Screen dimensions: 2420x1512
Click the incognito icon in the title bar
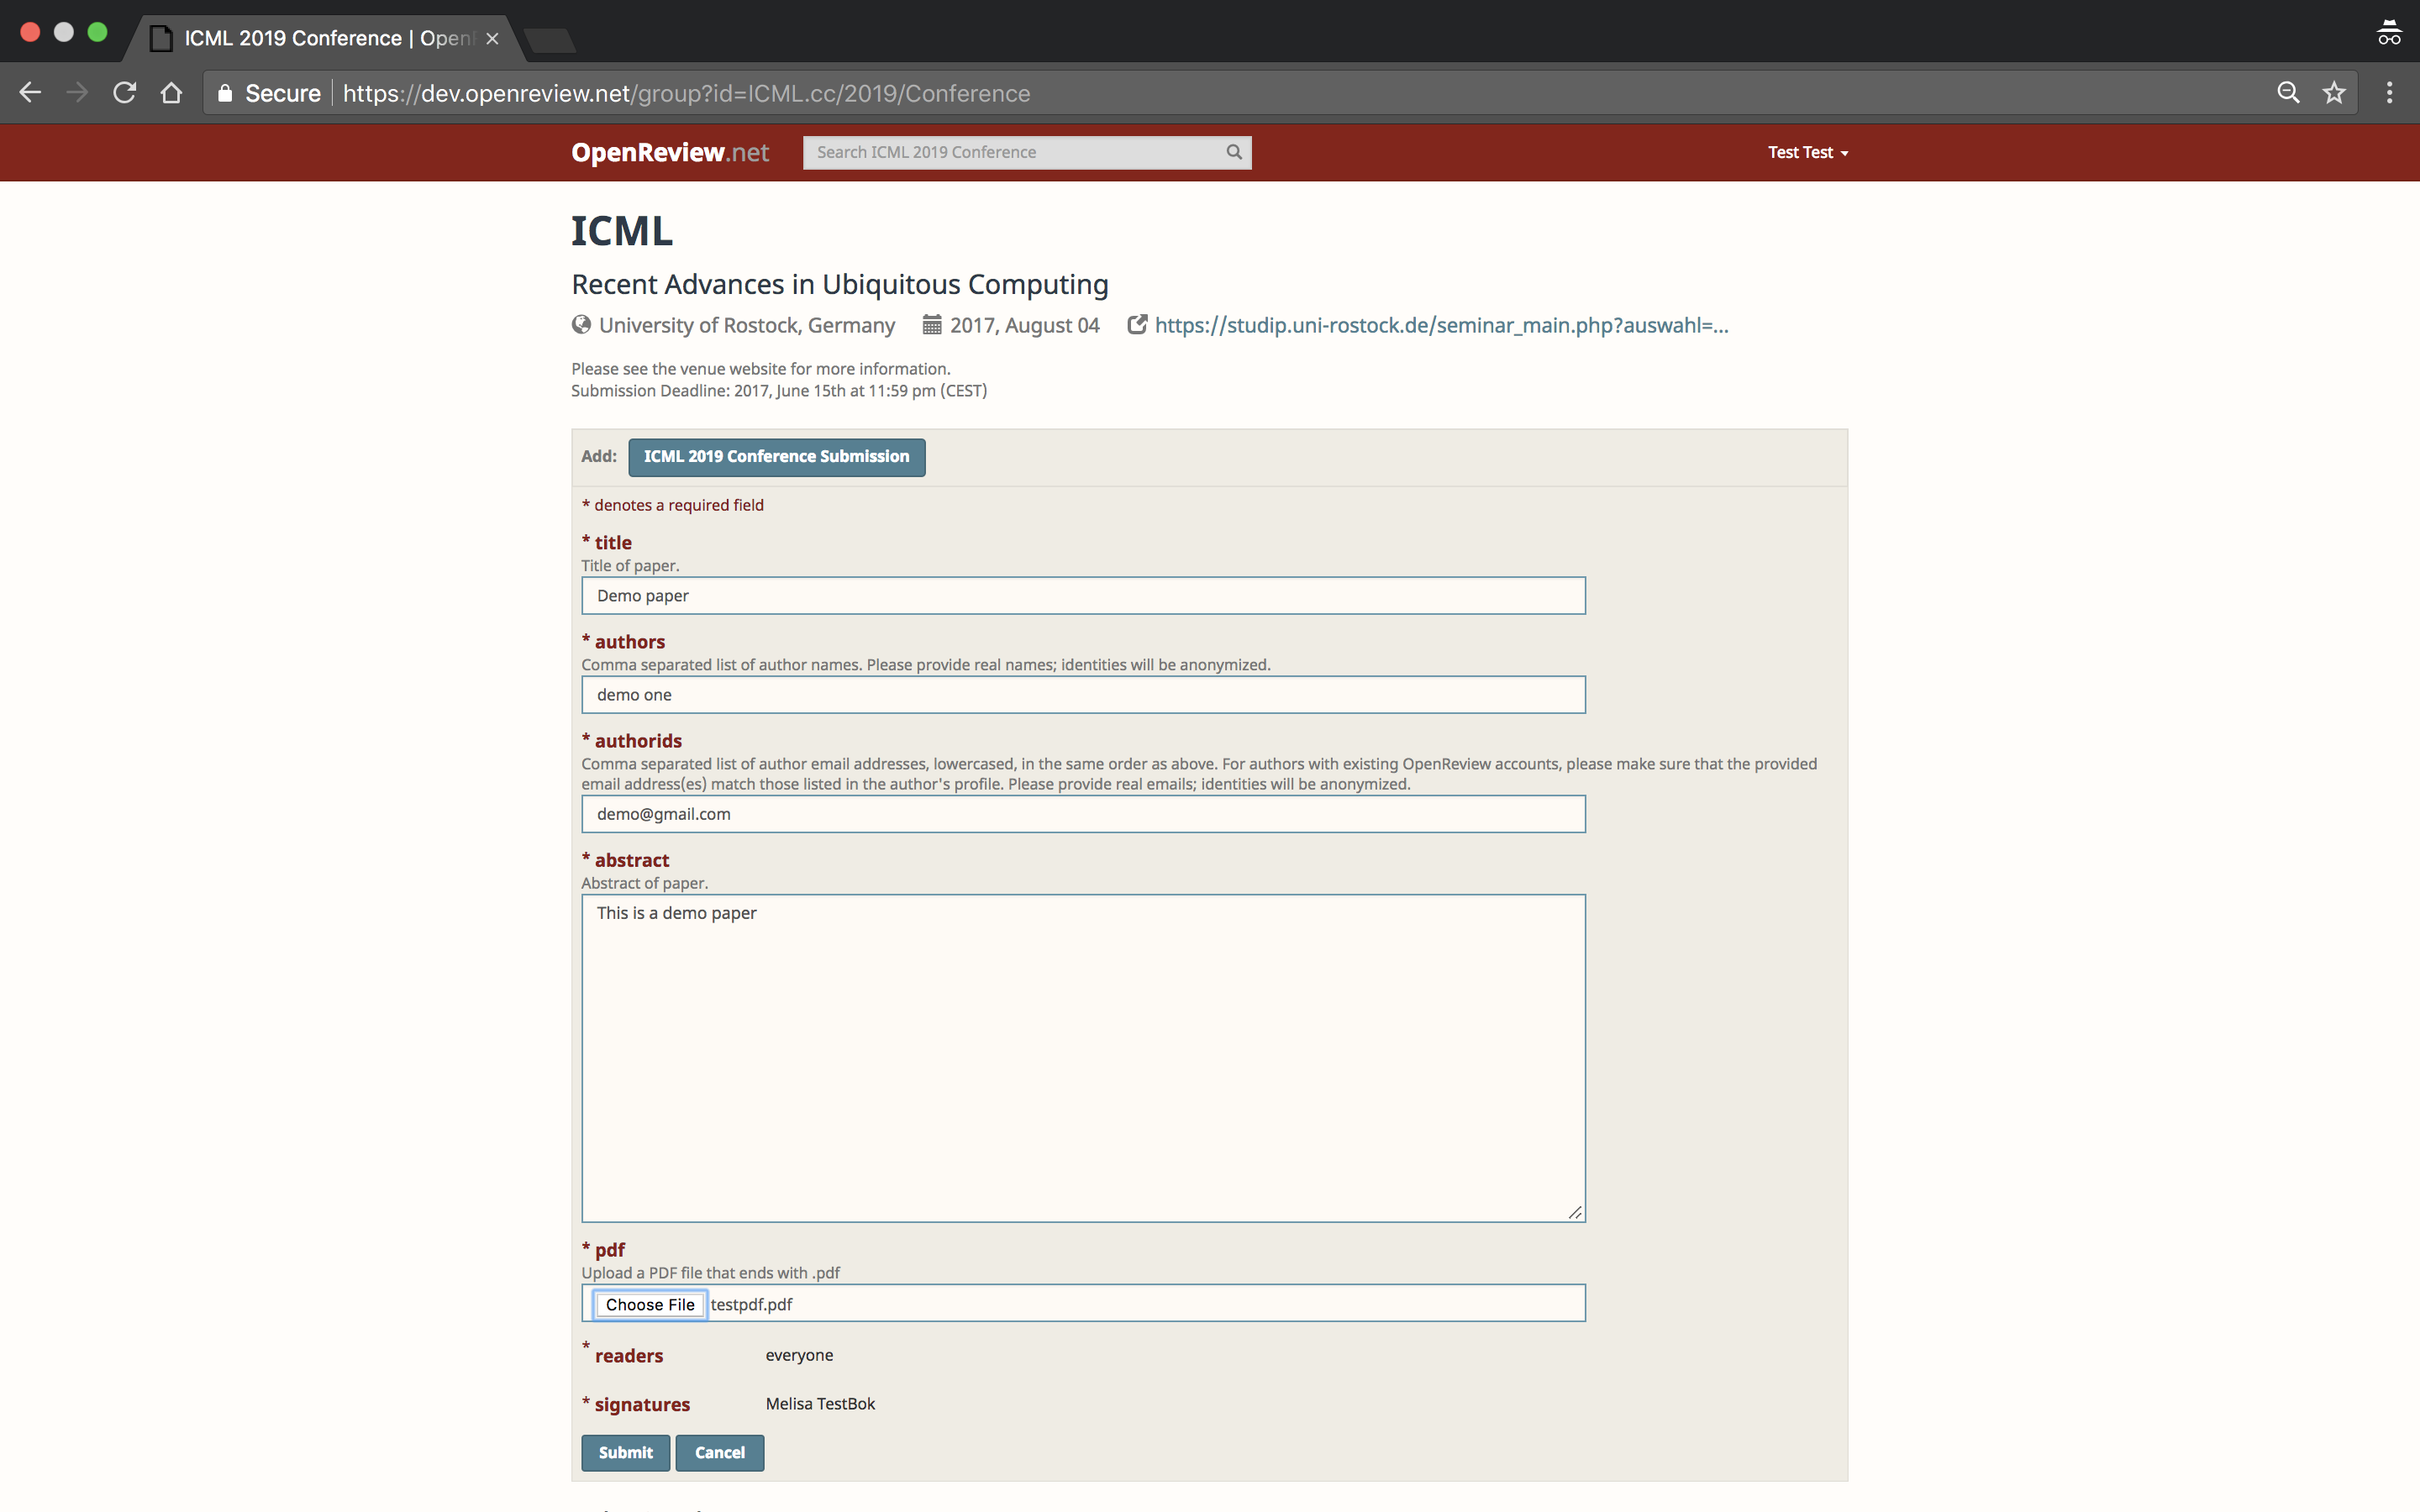tap(2389, 33)
